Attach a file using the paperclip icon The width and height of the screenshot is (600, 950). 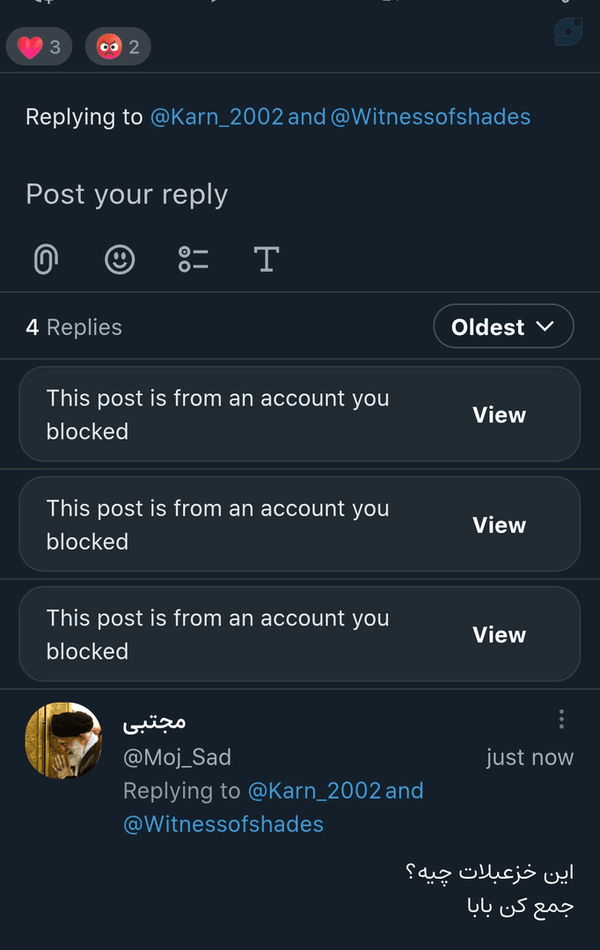point(46,259)
